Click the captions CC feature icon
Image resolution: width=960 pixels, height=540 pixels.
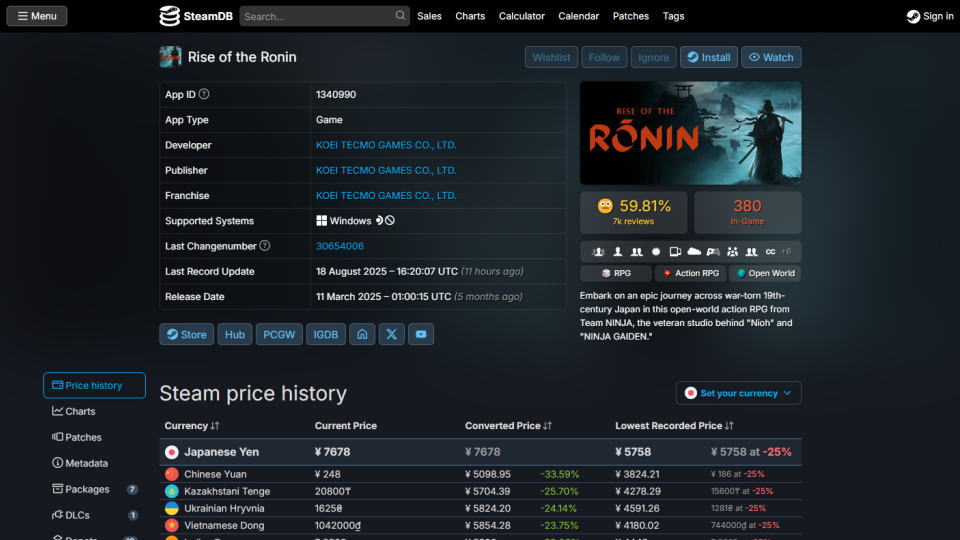(x=770, y=252)
